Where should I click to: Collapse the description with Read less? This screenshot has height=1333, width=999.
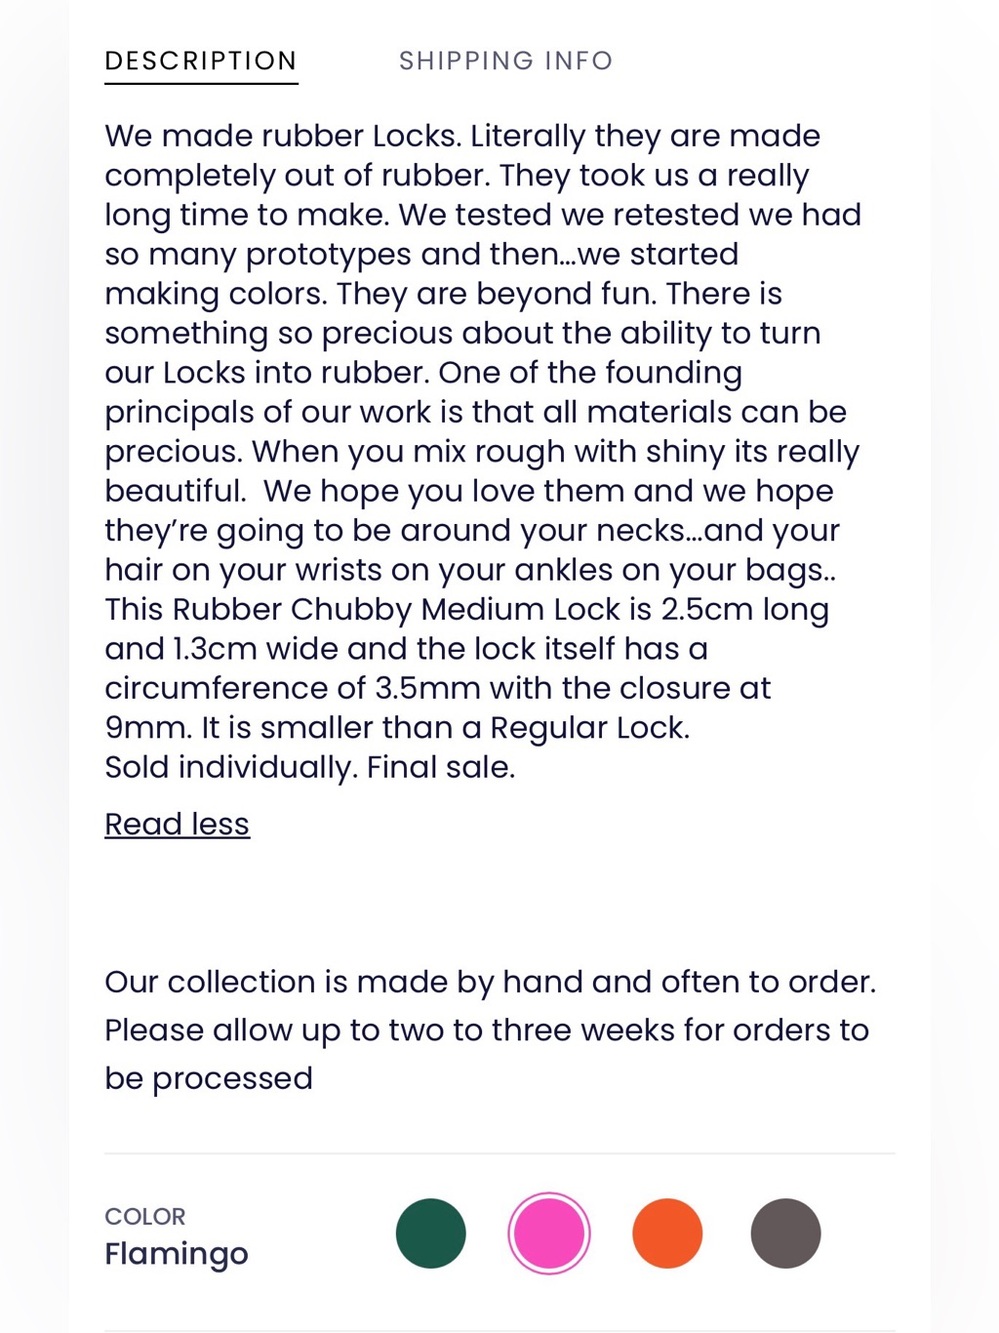pos(177,824)
